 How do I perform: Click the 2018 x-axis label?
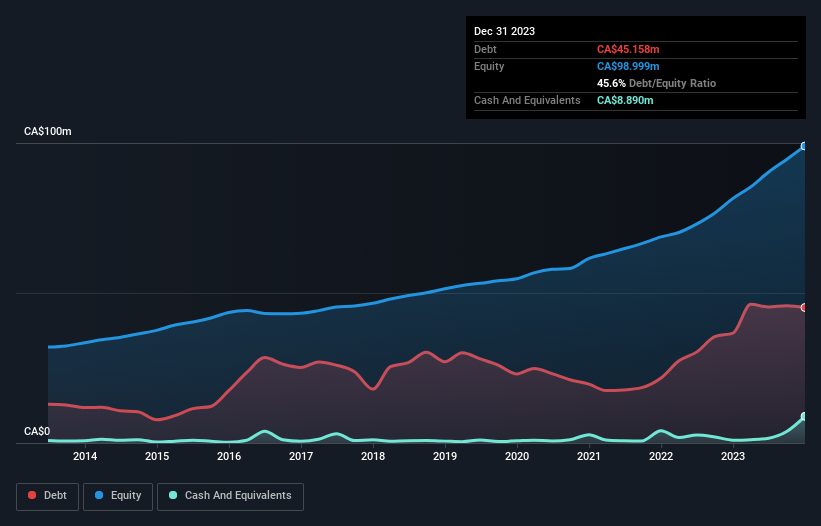pyautogui.click(x=373, y=456)
